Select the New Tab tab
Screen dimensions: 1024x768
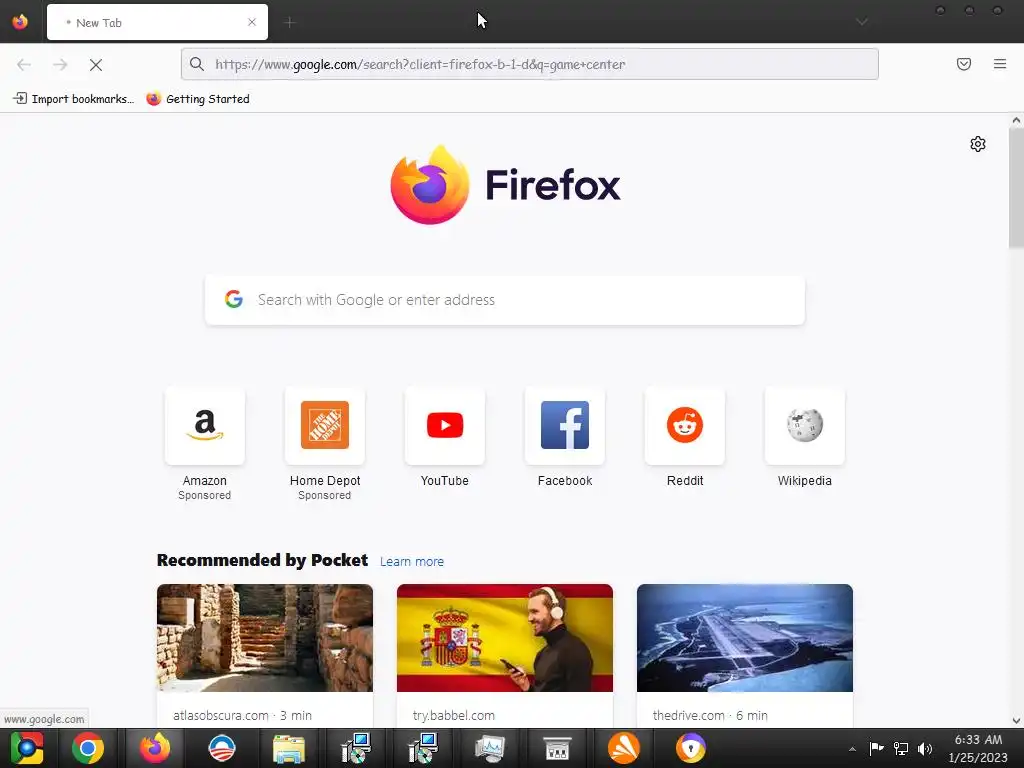click(157, 22)
